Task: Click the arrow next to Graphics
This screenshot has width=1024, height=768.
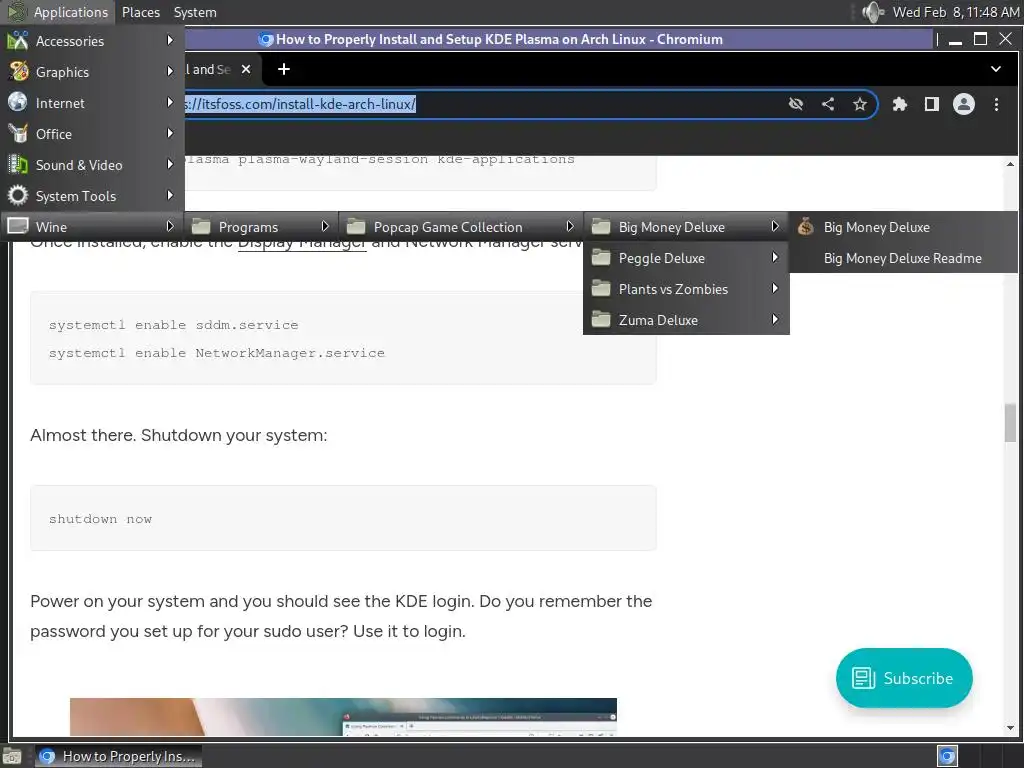Action: click(x=170, y=71)
